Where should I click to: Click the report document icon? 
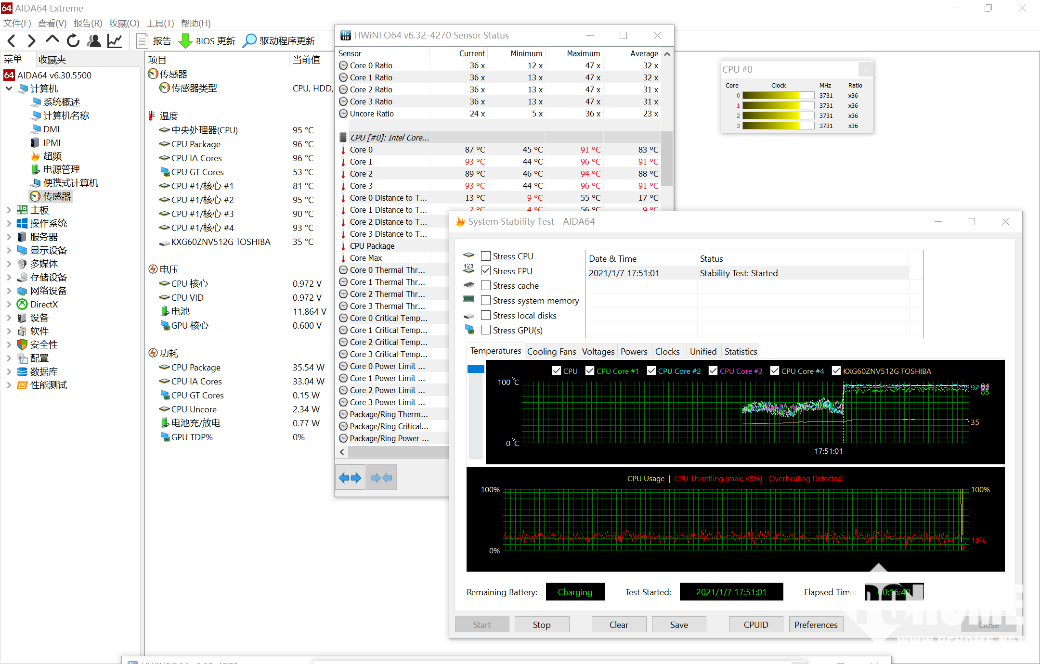(x=142, y=41)
